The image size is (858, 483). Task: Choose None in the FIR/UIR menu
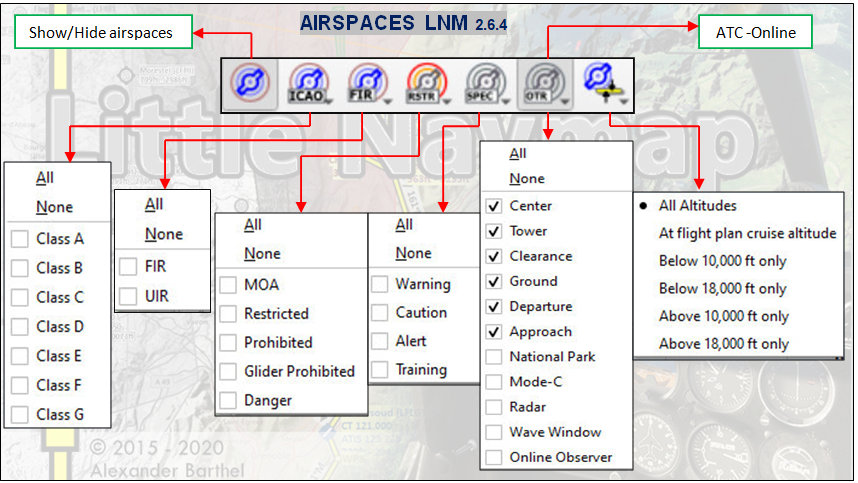click(164, 234)
